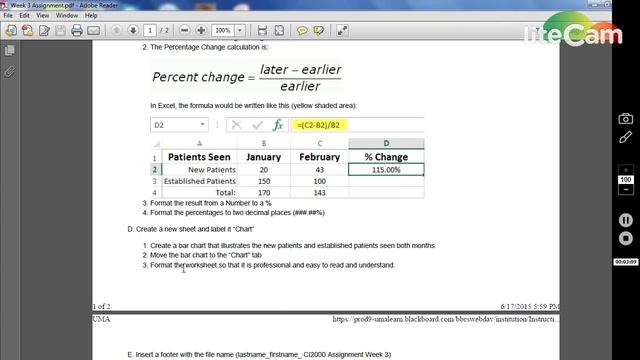Stop the liteCam recording

tap(625, 238)
